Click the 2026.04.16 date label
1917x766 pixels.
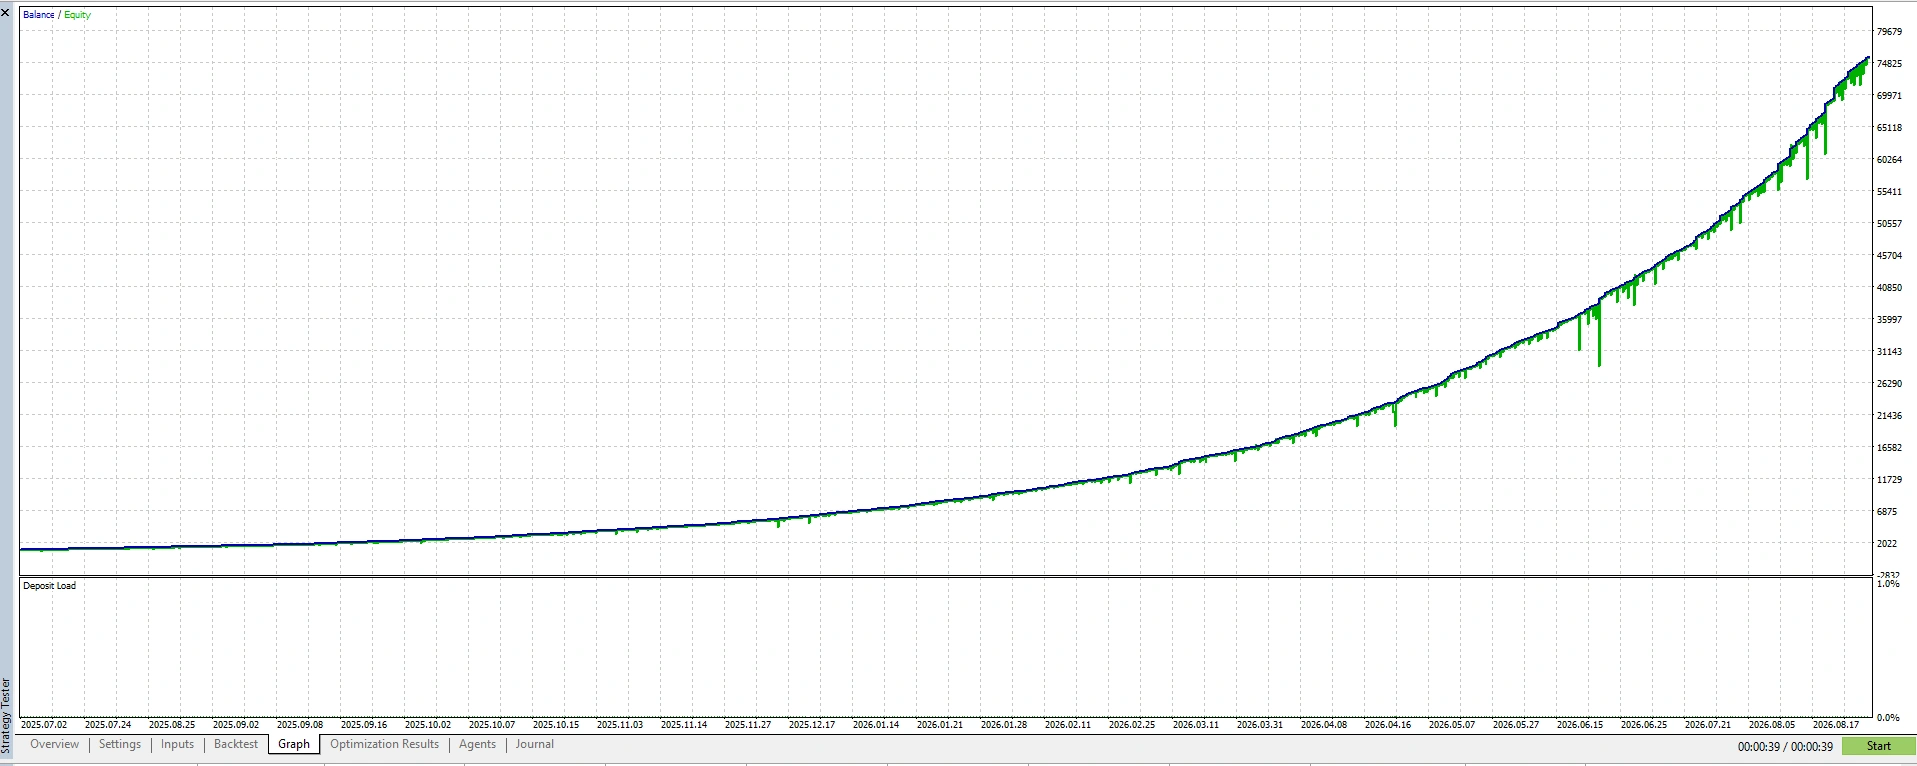tap(1388, 725)
